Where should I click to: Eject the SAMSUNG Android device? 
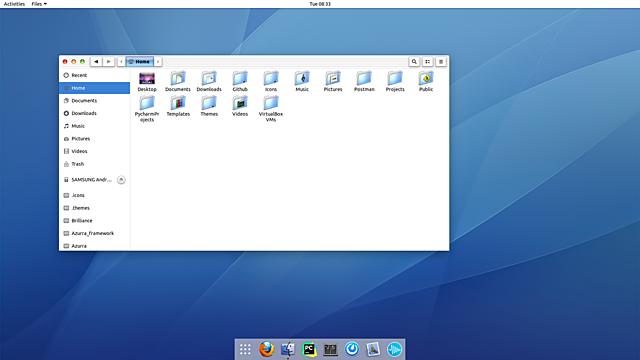tap(121, 180)
